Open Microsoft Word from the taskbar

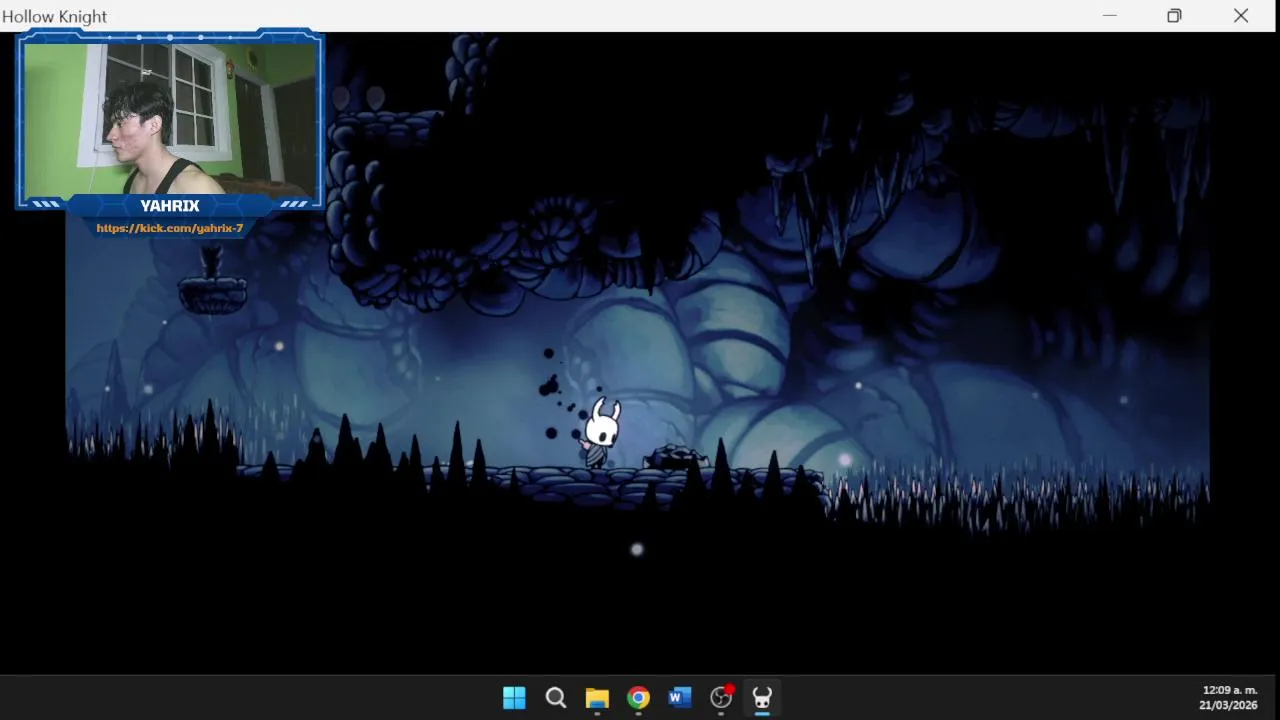pos(680,697)
